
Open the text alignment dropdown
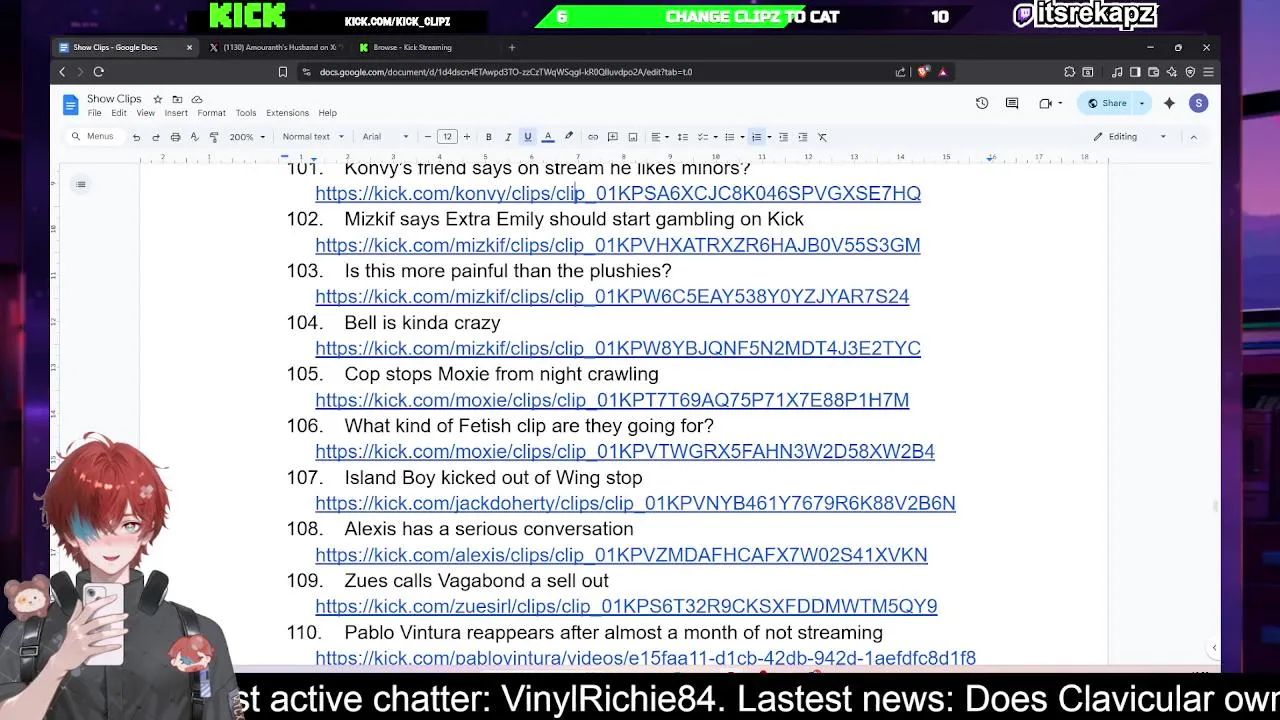pos(660,137)
